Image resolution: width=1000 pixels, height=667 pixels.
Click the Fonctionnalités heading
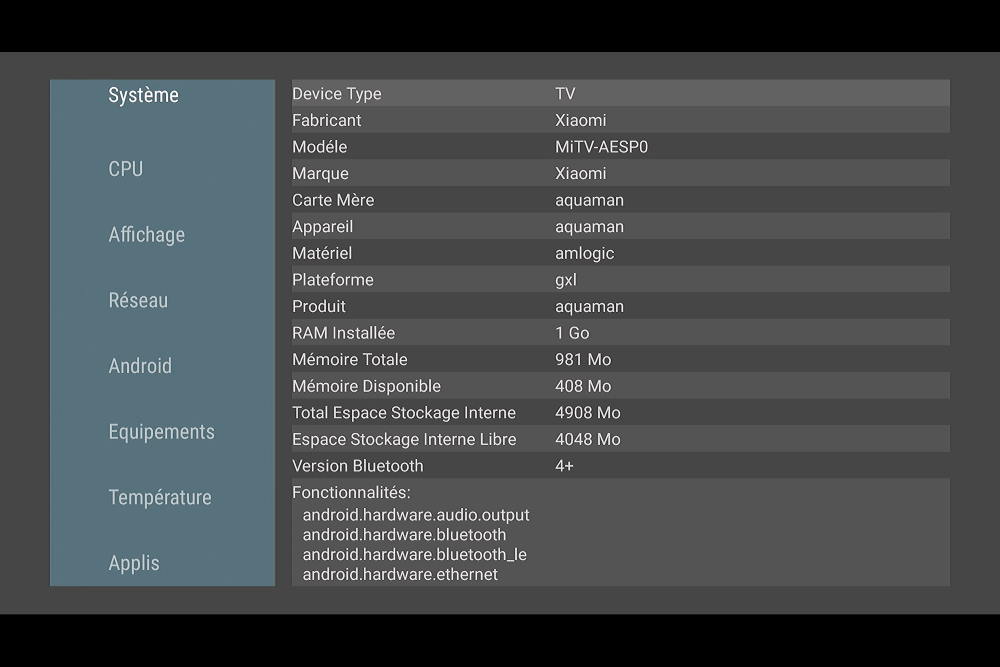pos(351,492)
